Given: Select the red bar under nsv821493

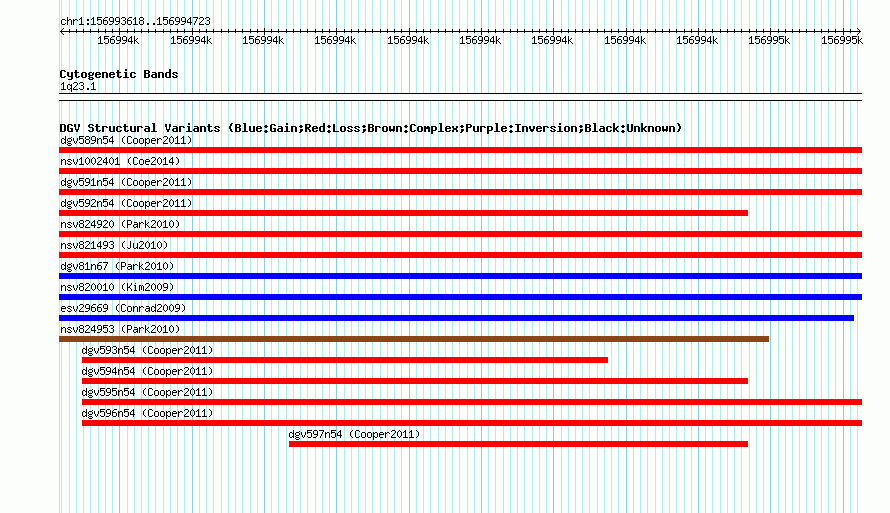Looking at the screenshot, I should pyautogui.click(x=460, y=255).
